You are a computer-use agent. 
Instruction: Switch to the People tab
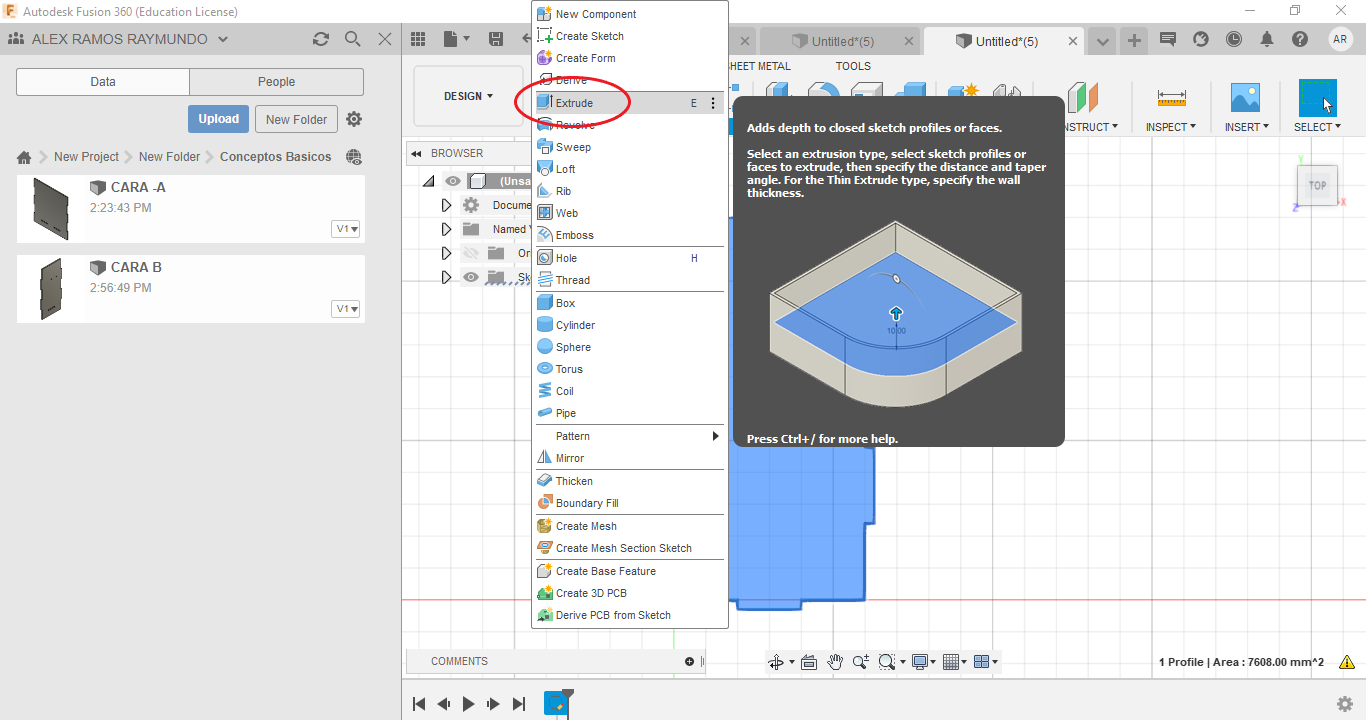(x=276, y=82)
